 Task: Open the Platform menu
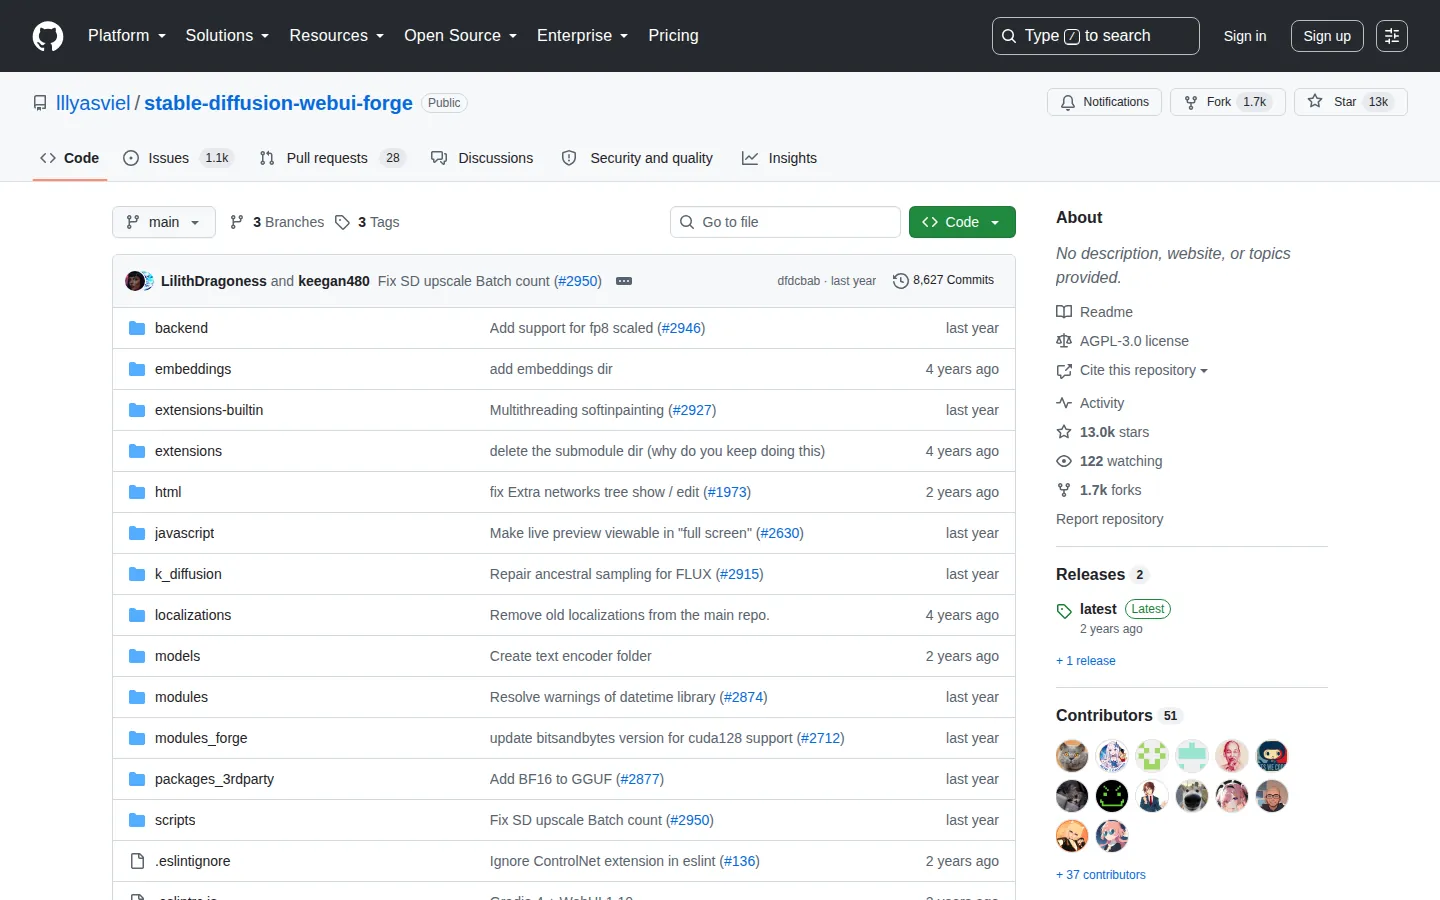[127, 36]
